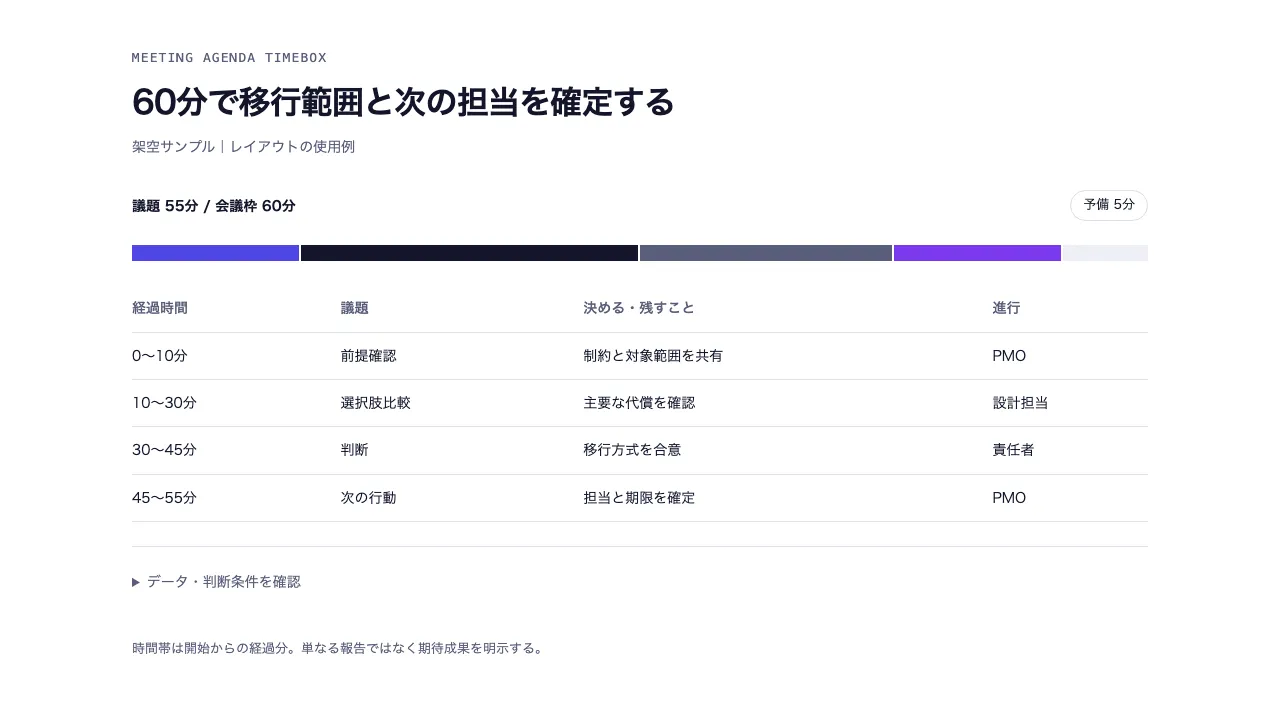Click the 決める・残すこと column header
Viewport: 1280px width, 720px height.
pyautogui.click(x=639, y=308)
